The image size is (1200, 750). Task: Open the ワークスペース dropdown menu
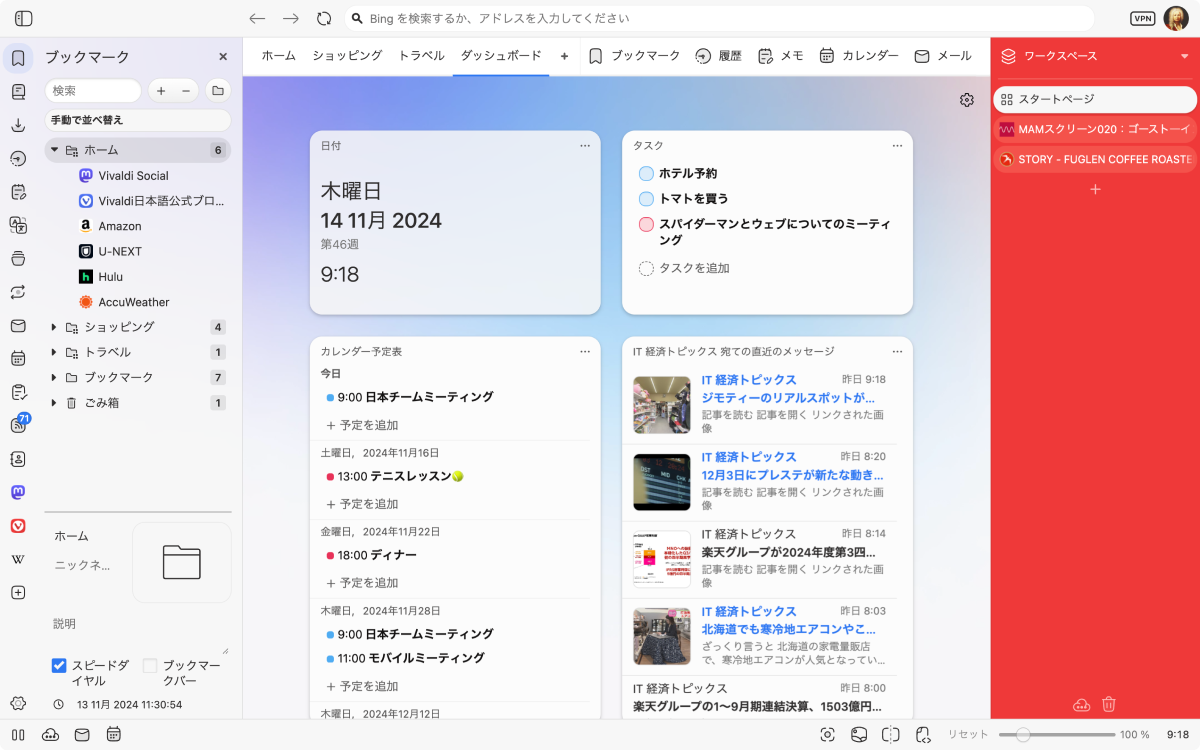1184,57
